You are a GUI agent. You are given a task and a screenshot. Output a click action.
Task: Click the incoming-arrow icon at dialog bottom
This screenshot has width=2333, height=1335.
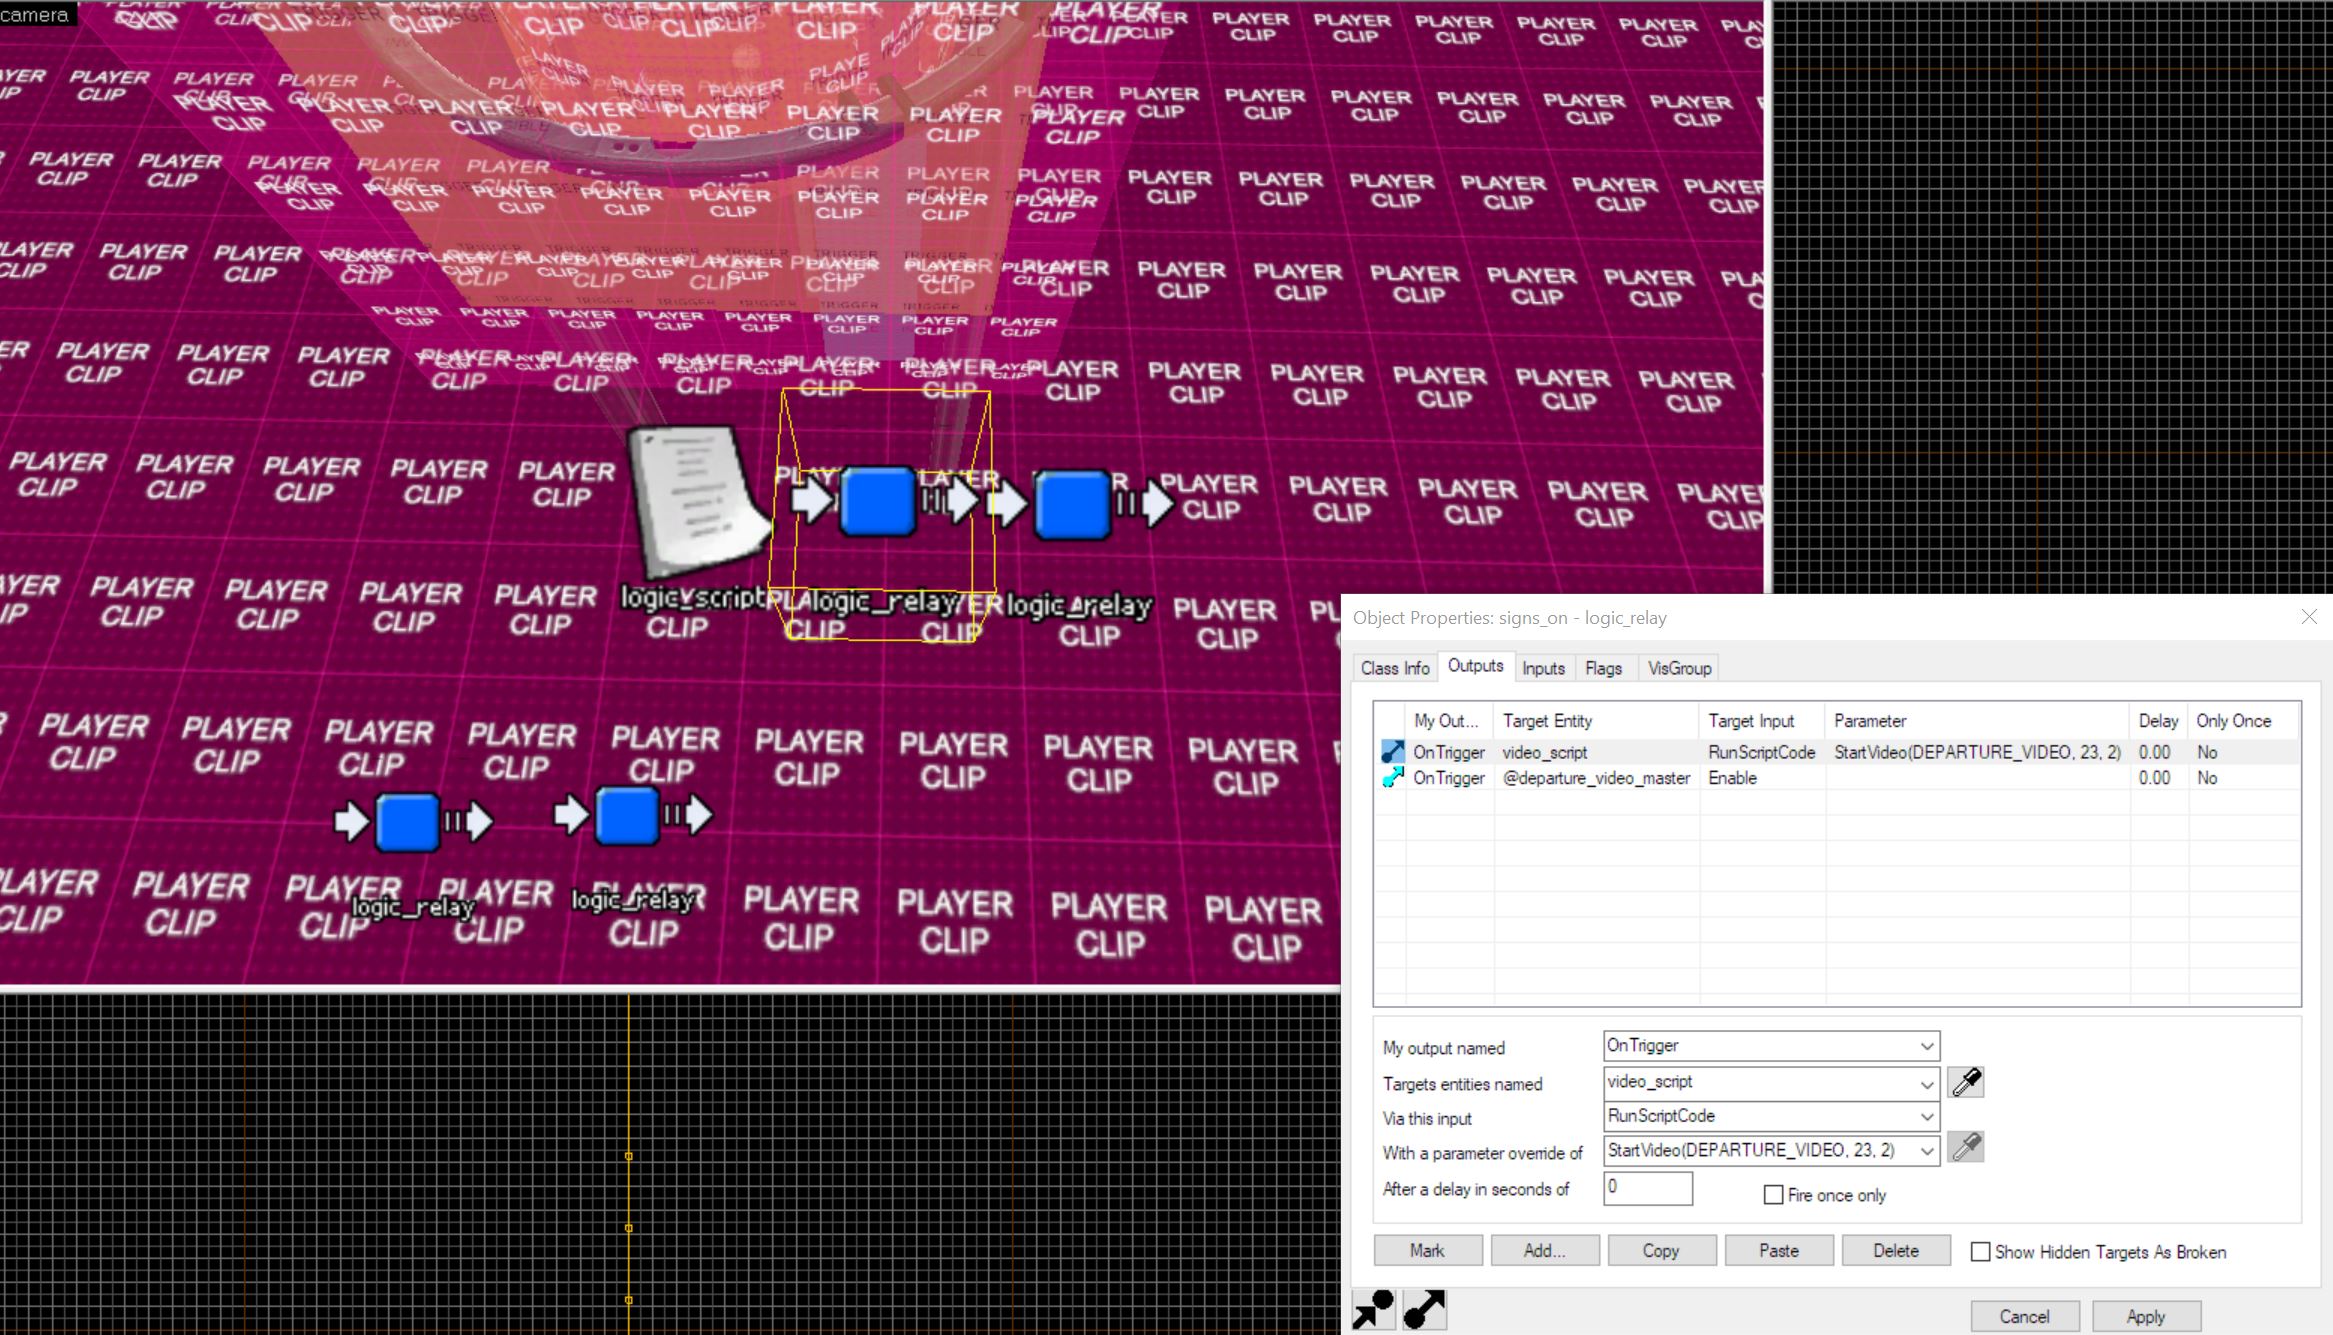click(x=1373, y=1309)
